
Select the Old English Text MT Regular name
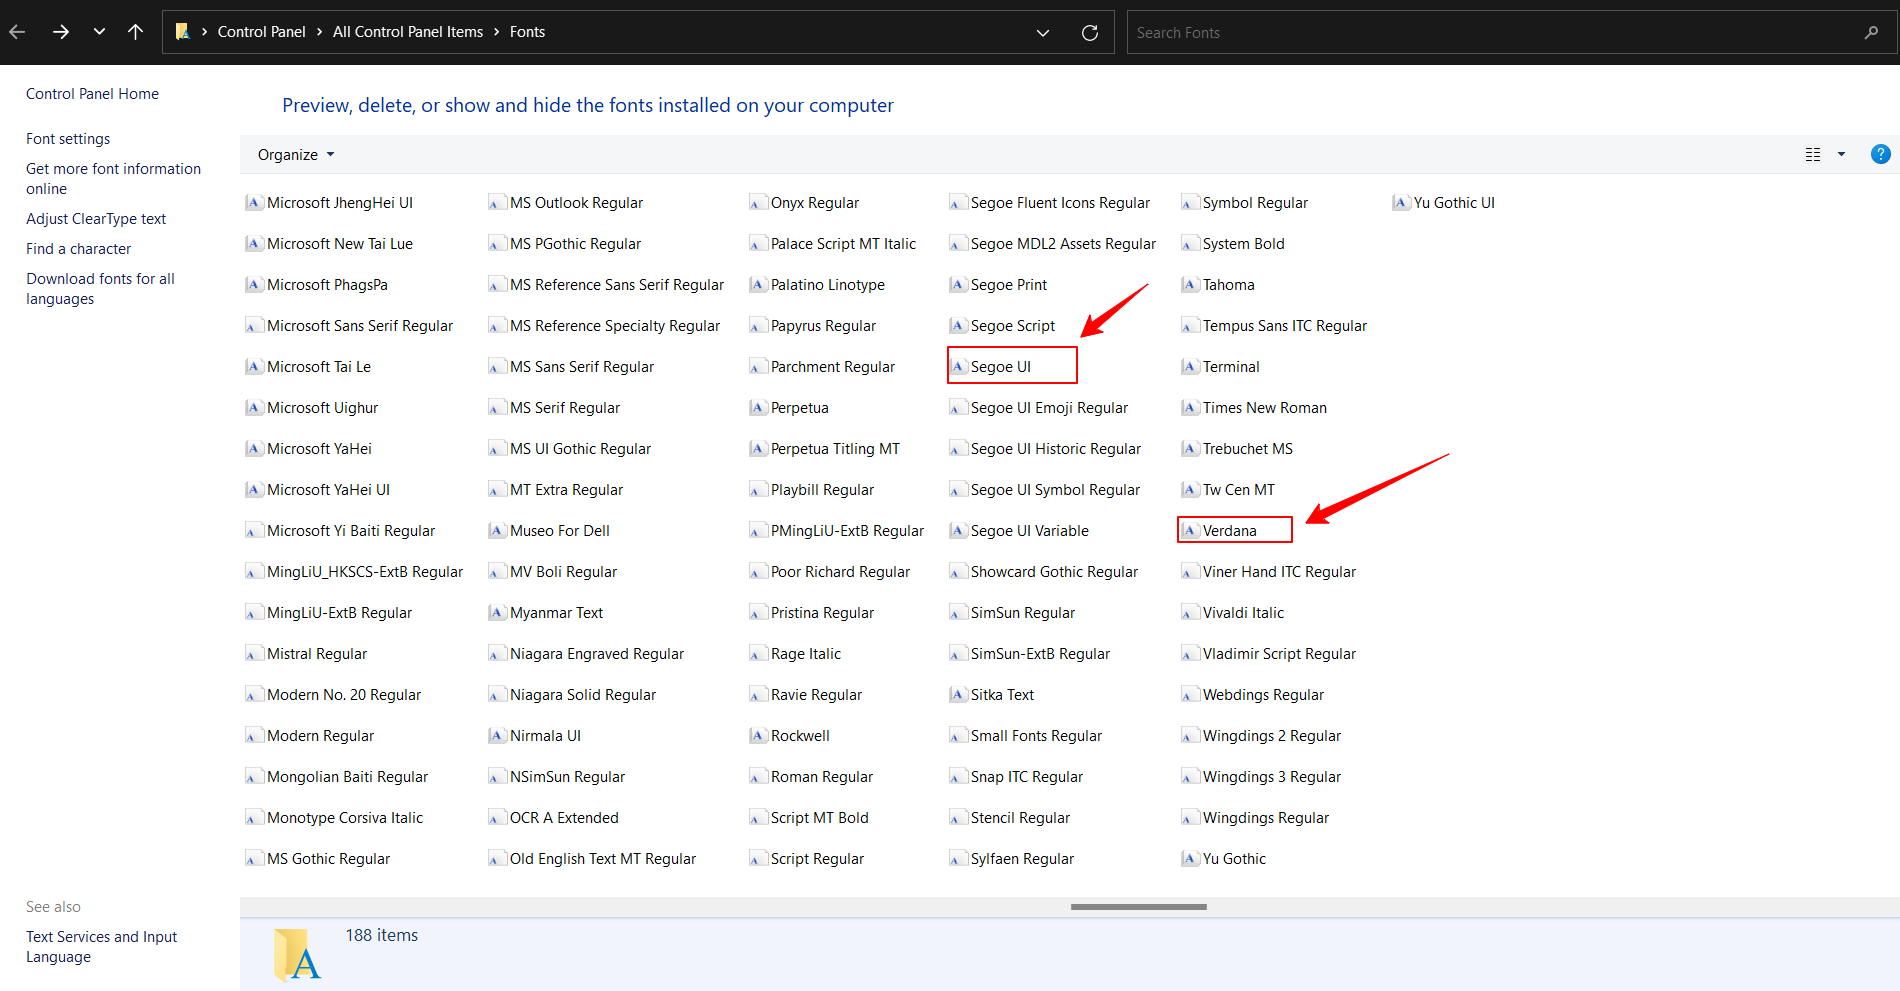pos(603,859)
